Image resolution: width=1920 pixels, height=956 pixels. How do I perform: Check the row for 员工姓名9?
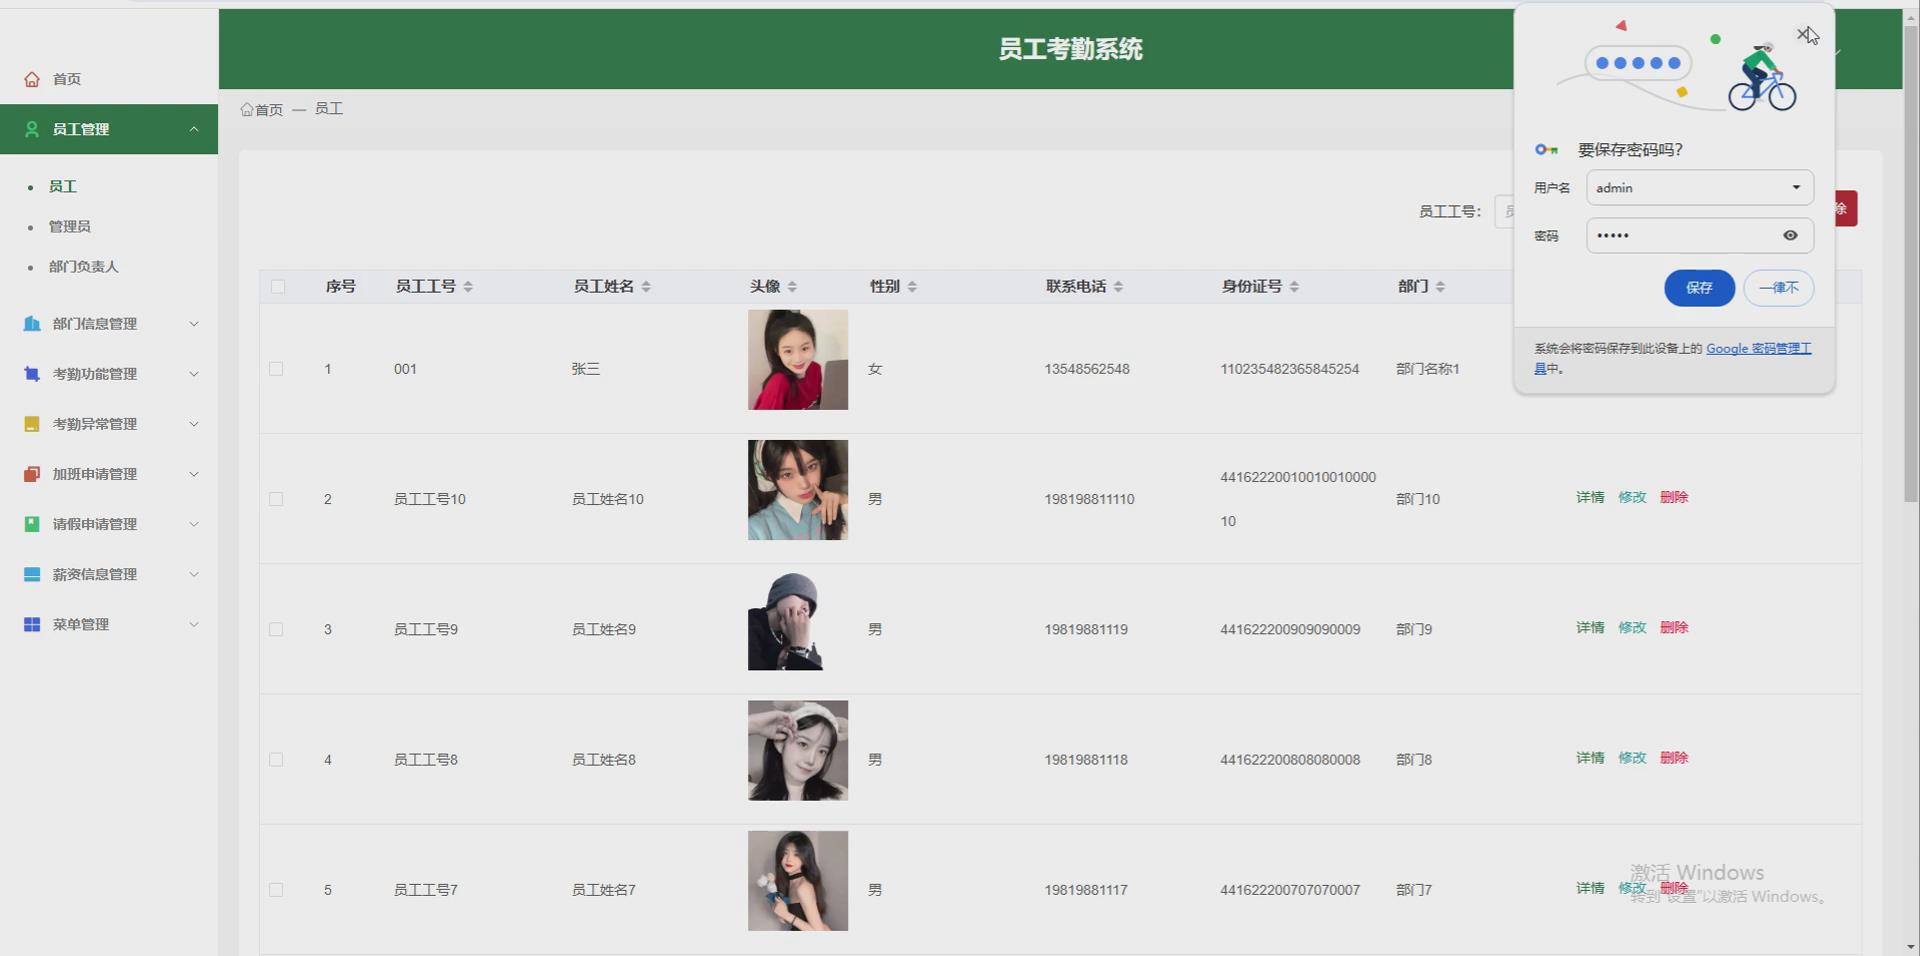coord(276,630)
